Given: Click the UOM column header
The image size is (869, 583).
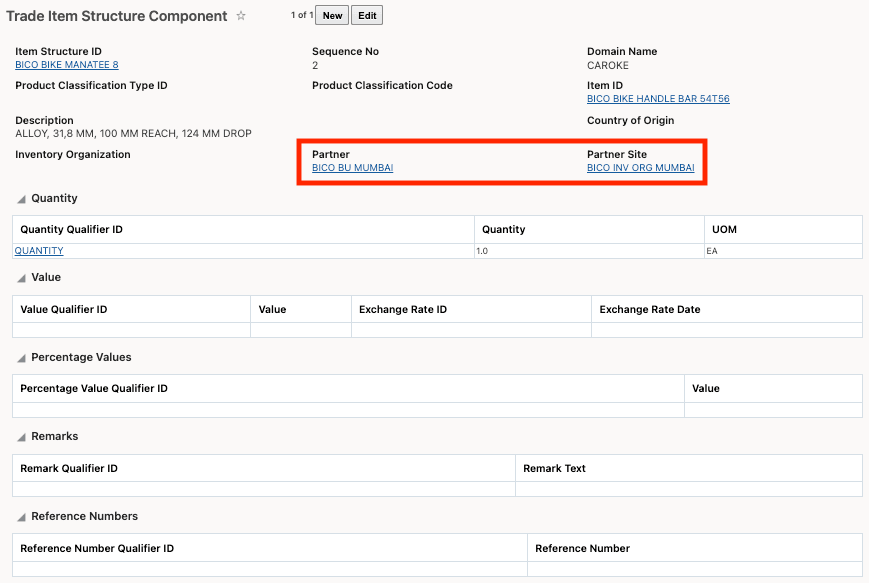Looking at the screenshot, I should pyautogui.click(x=724, y=230).
